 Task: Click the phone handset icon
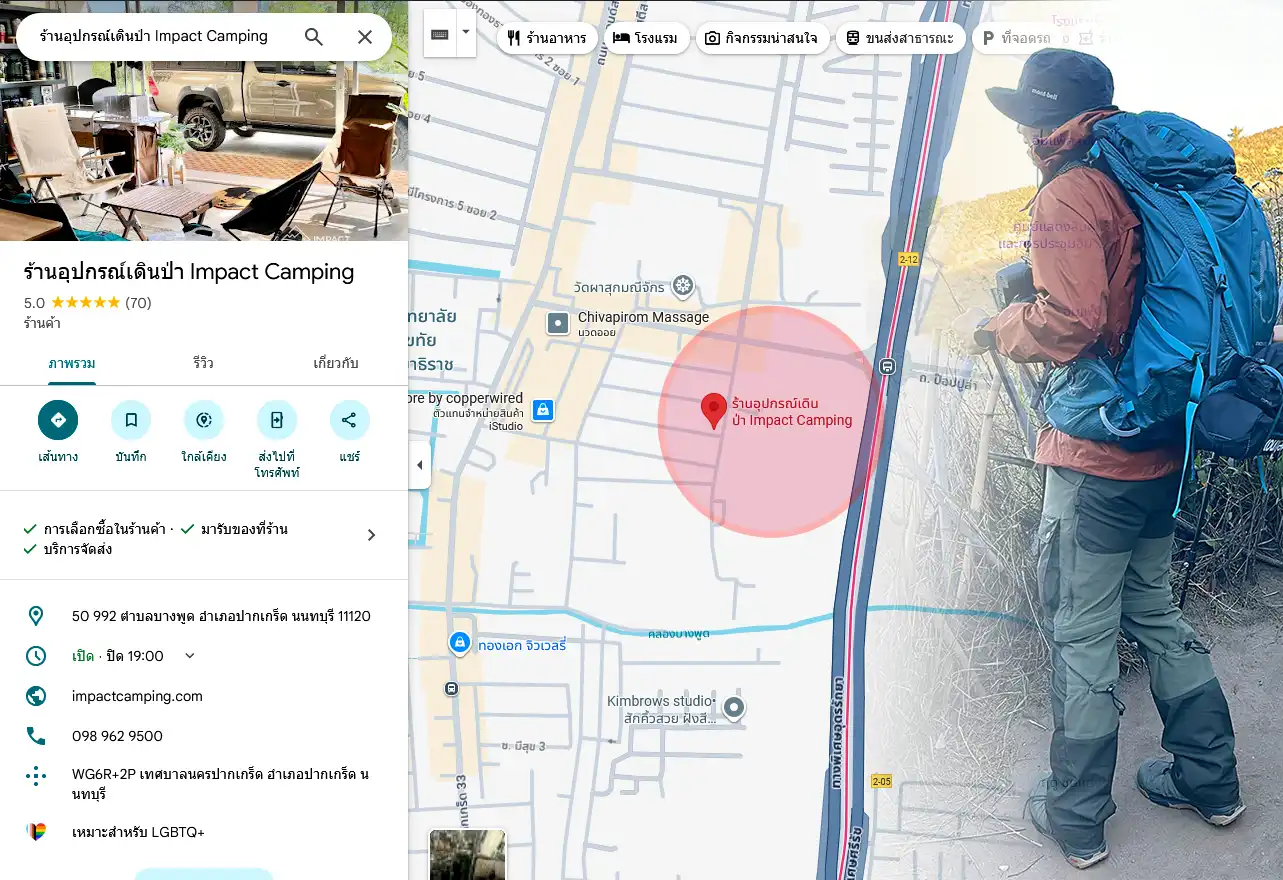(x=36, y=736)
